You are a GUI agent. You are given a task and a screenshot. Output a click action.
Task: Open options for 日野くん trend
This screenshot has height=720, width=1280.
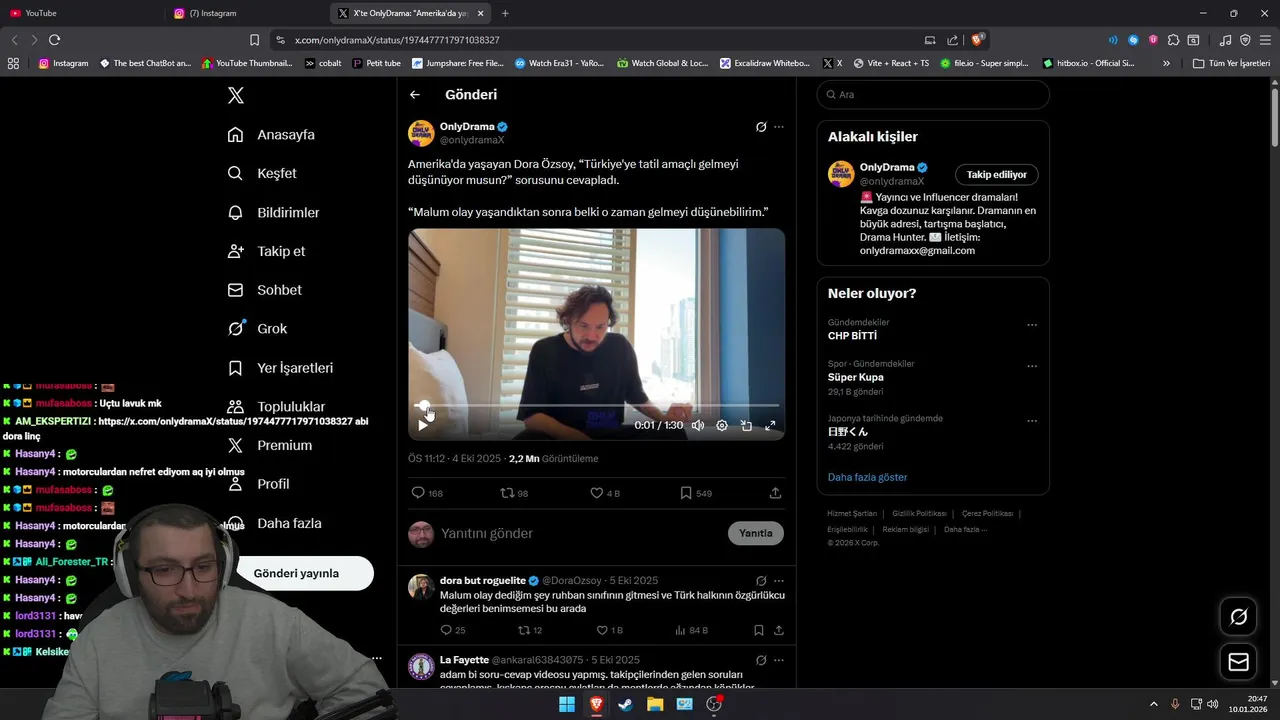(1032, 421)
